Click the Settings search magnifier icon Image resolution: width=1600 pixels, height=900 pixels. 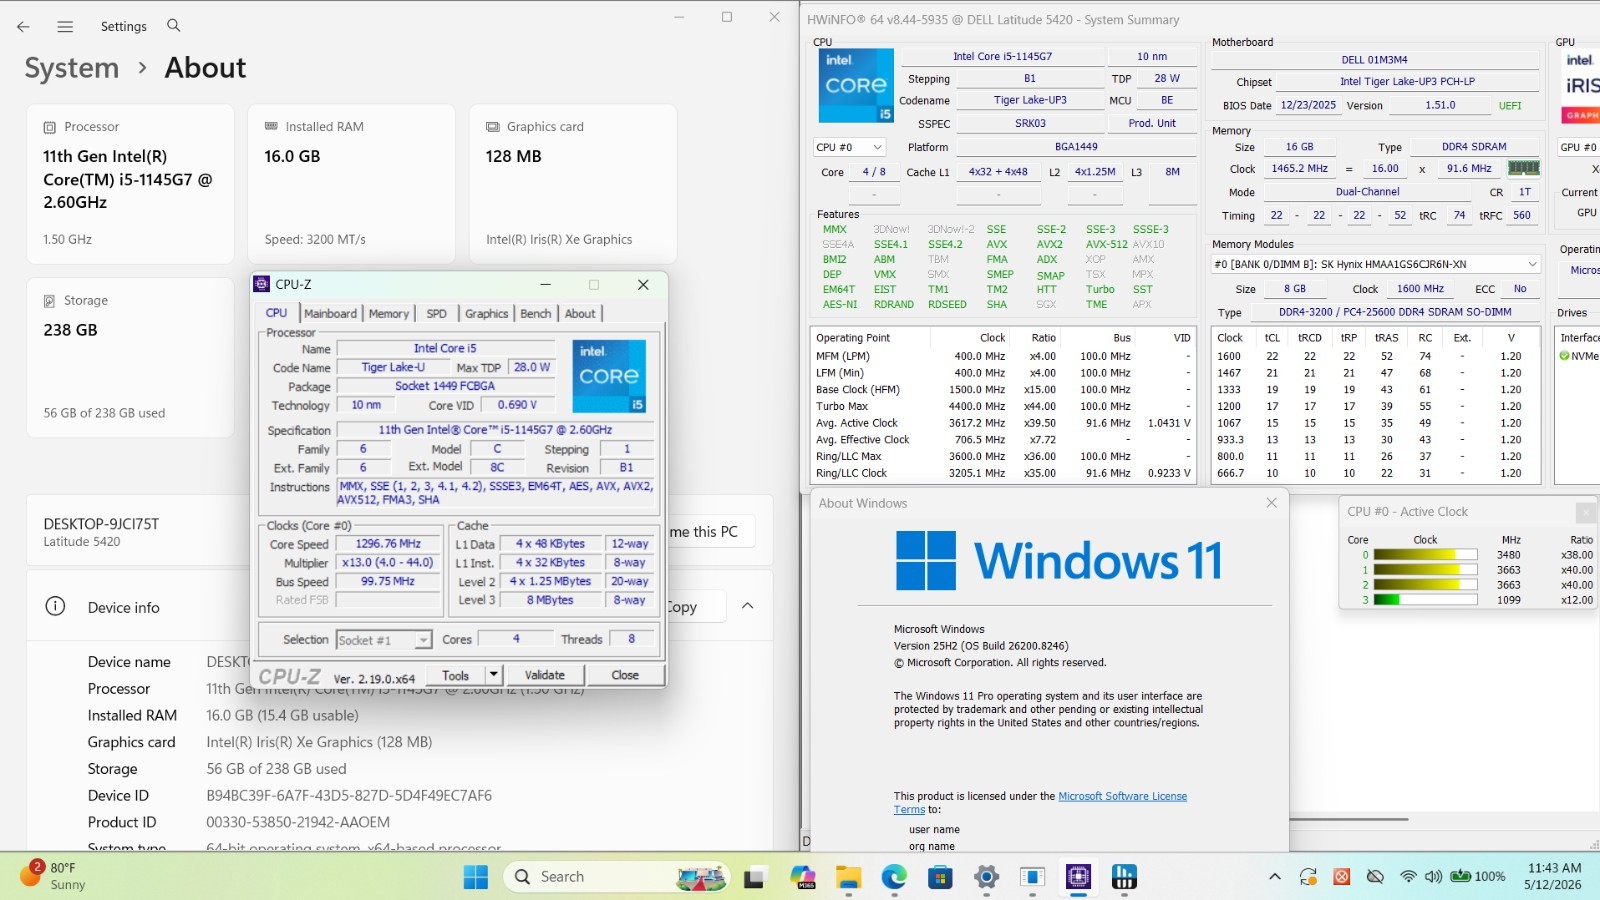pyautogui.click(x=174, y=26)
